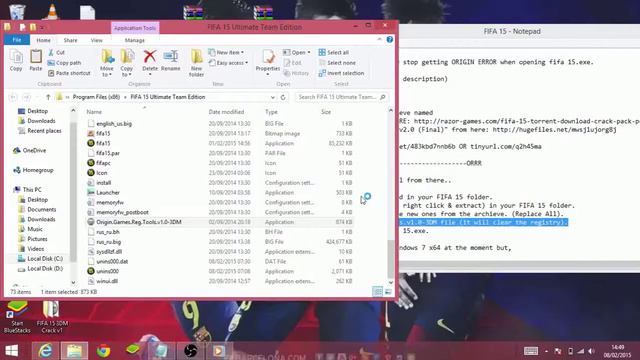
Task: Click Select none in ribbon
Action: pyautogui.click(x=337, y=63)
